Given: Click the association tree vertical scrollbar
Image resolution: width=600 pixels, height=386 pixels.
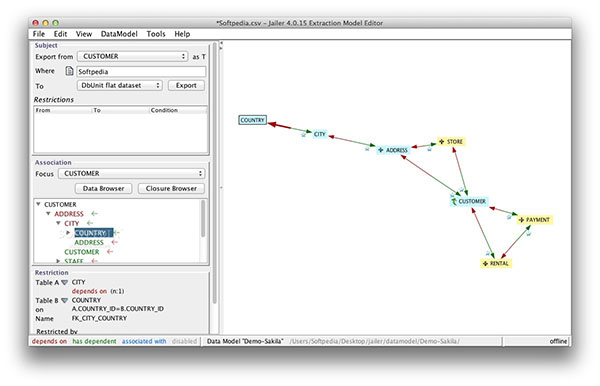Looking at the screenshot, I should pos(203,218).
